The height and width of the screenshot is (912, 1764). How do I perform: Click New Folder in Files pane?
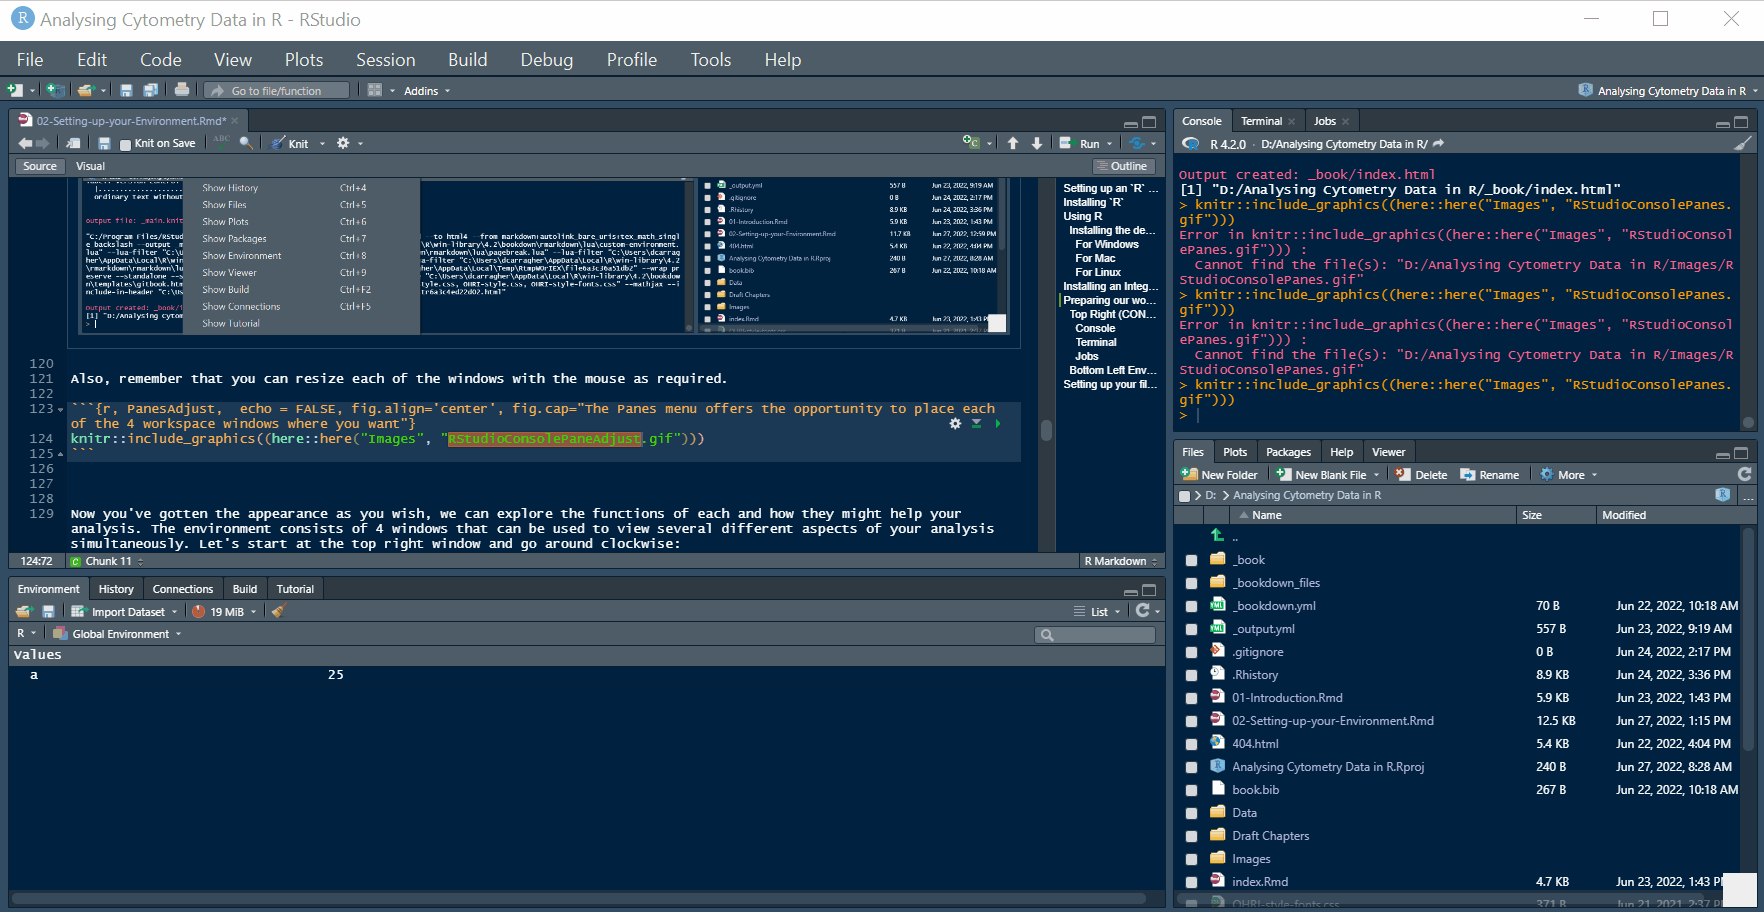[1220, 475]
